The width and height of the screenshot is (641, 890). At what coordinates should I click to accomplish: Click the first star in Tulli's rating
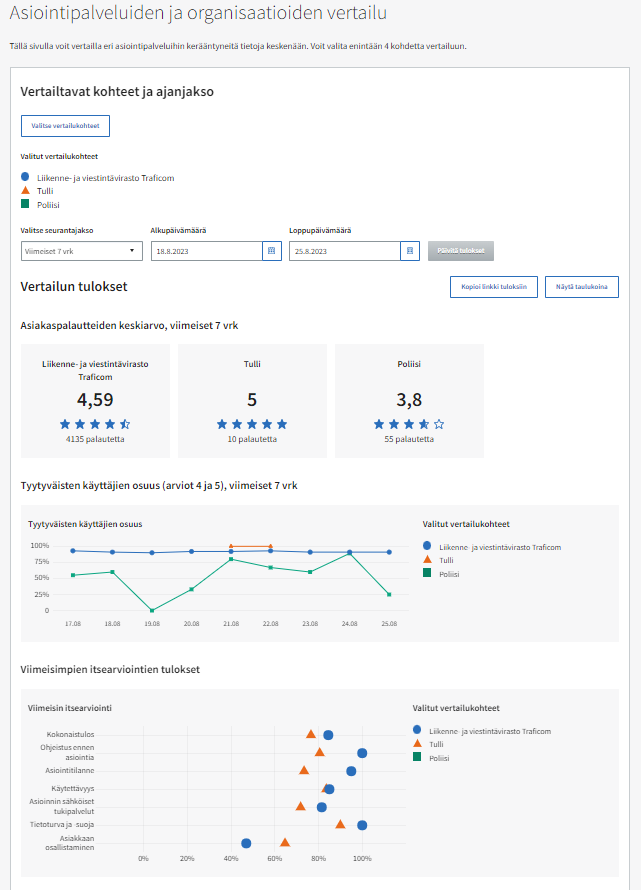pyautogui.click(x=223, y=424)
